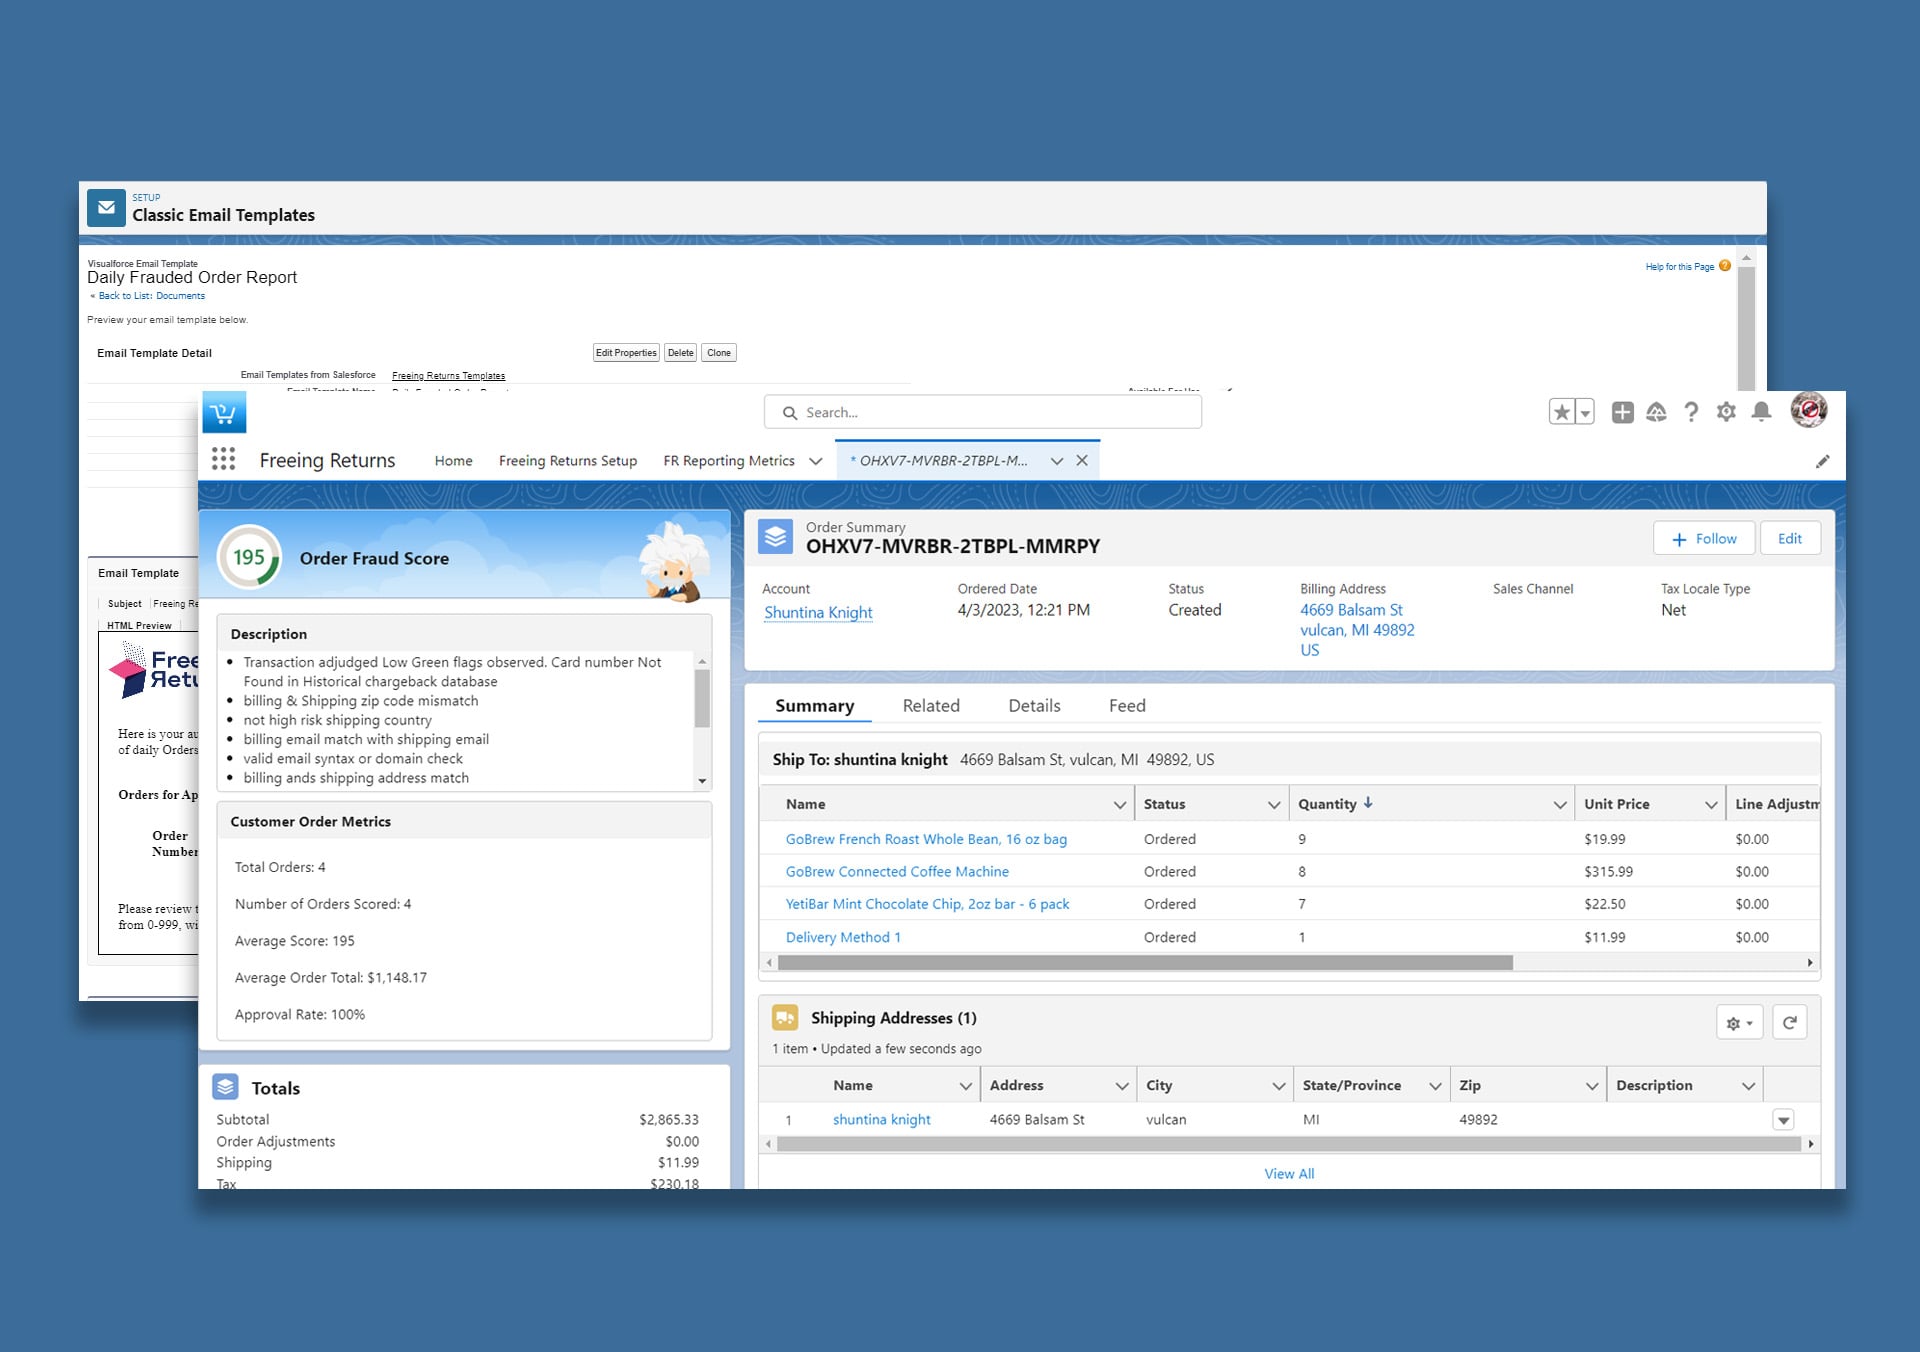Open the user profile avatar

(1808, 409)
